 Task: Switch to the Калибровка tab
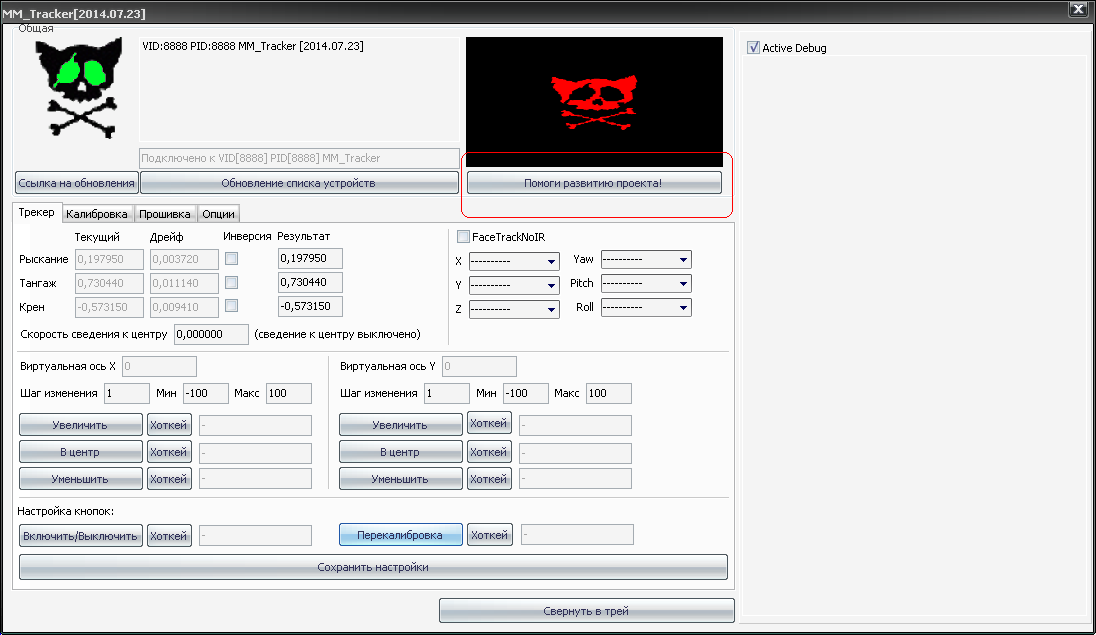[96, 214]
